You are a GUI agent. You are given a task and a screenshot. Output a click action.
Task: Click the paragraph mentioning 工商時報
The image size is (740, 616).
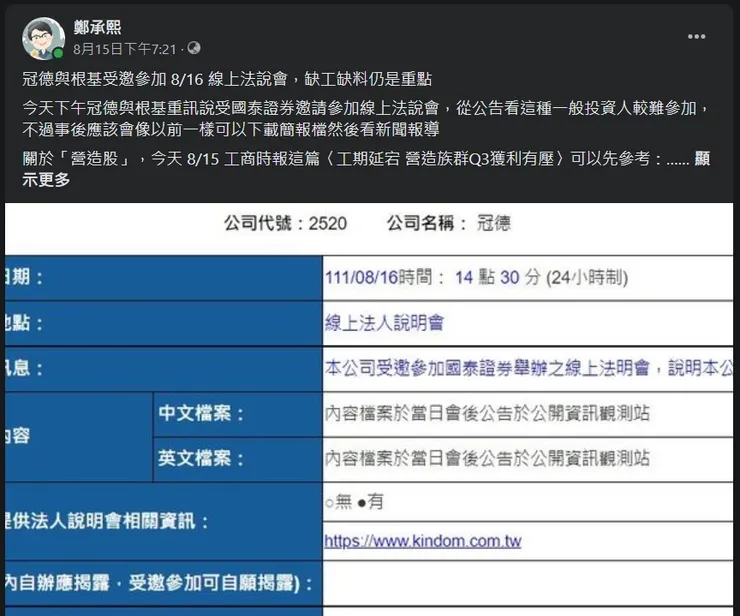click(366, 169)
